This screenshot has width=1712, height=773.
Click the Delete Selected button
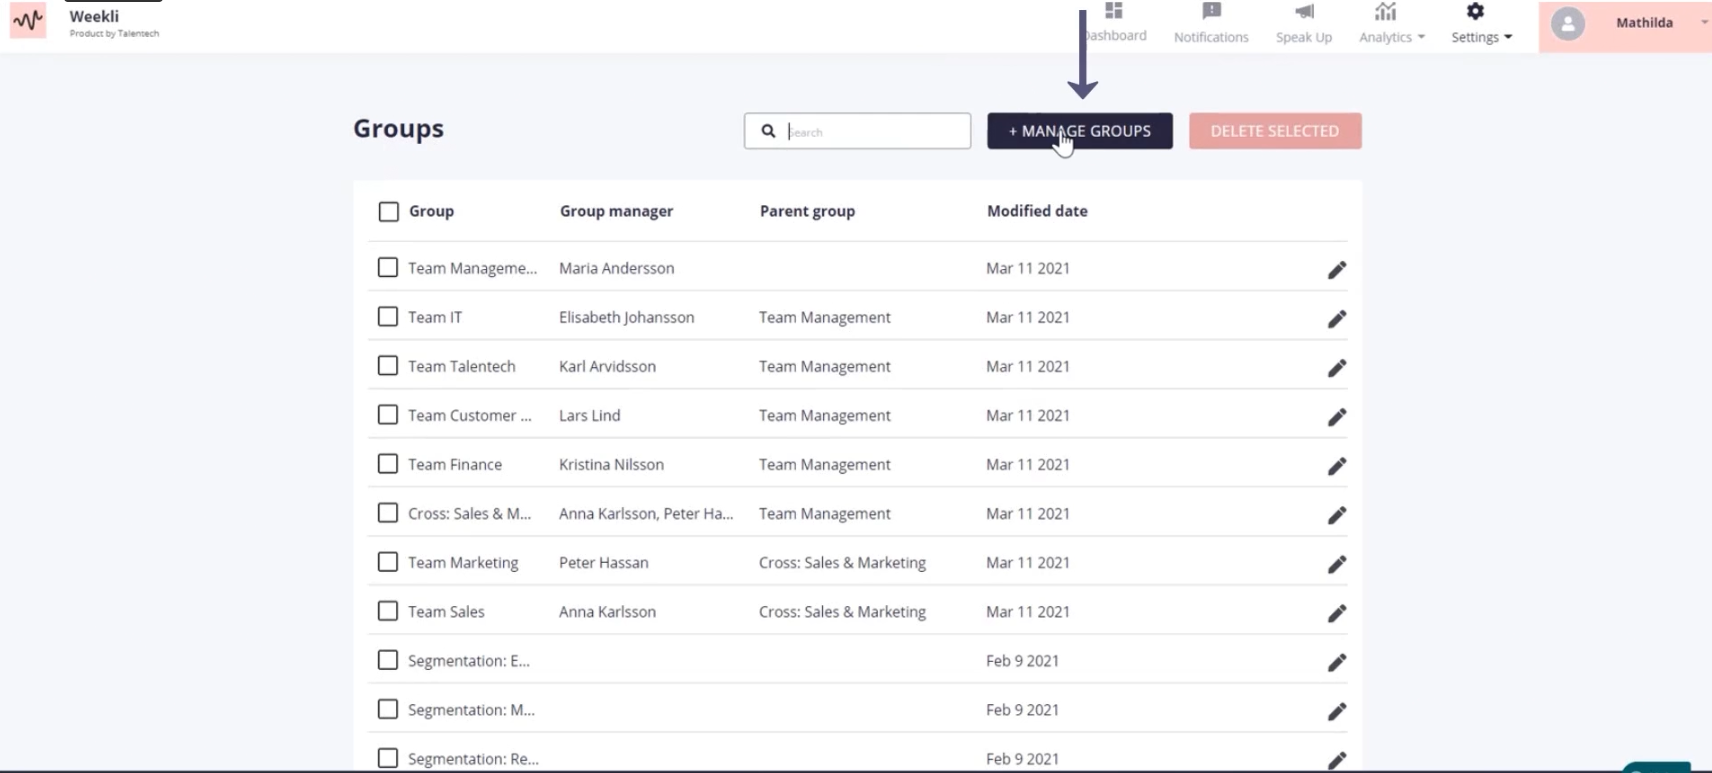1275,131
